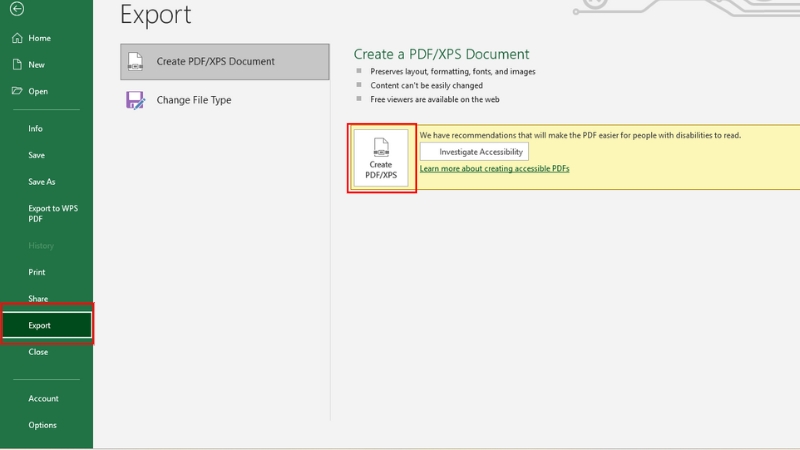Click the Create PDF/XPS icon button
The image size is (800, 450).
pyautogui.click(x=381, y=158)
